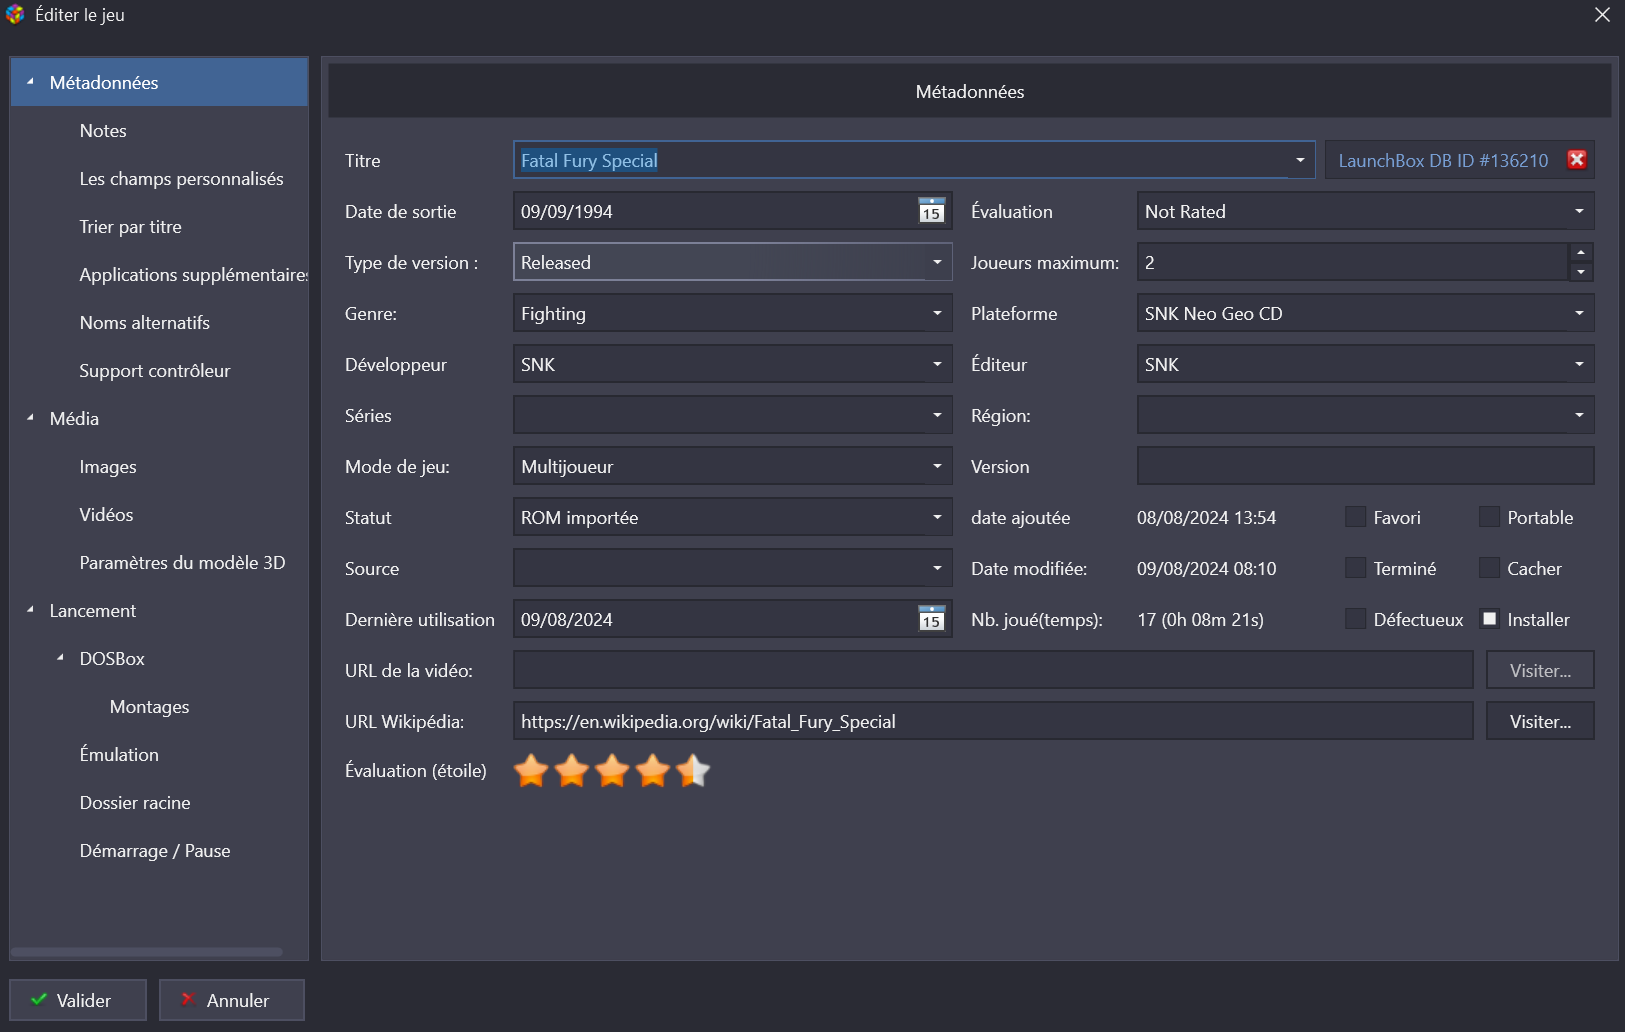
Task: Click the URL Wikipédia field
Action: [x=993, y=721]
